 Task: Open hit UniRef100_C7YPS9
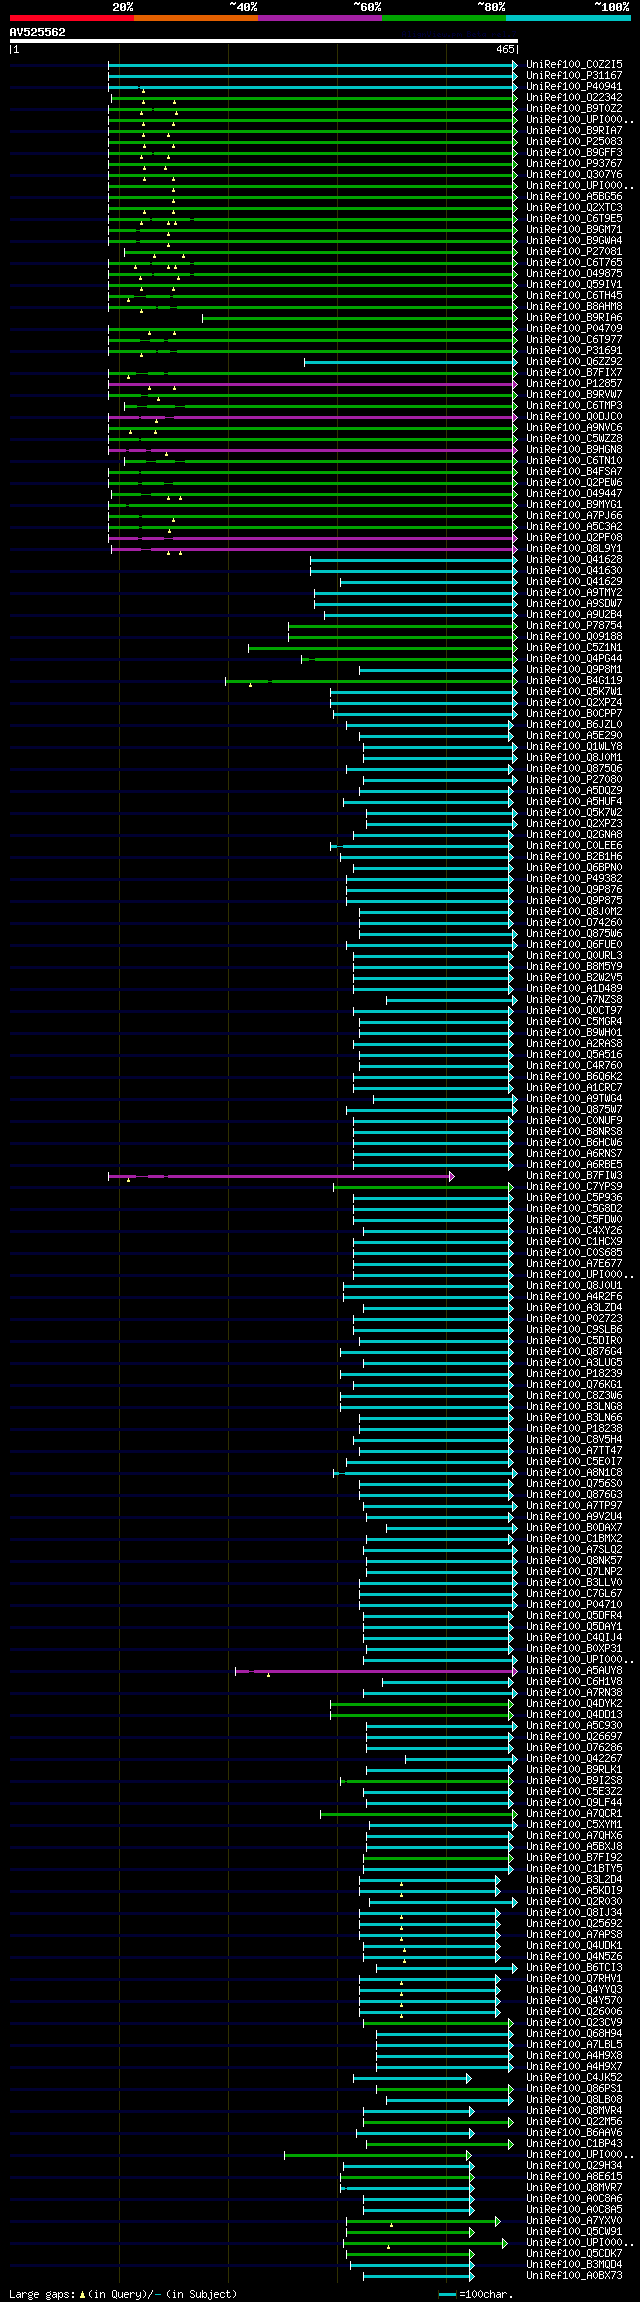(574, 1187)
